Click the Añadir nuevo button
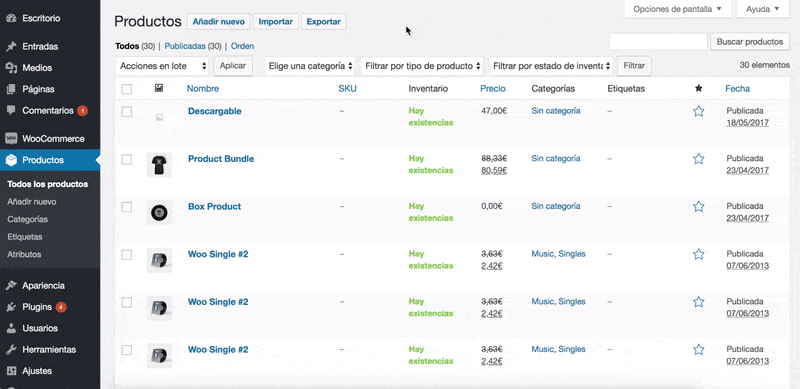Screen dimensions: 800x389 tap(218, 21)
